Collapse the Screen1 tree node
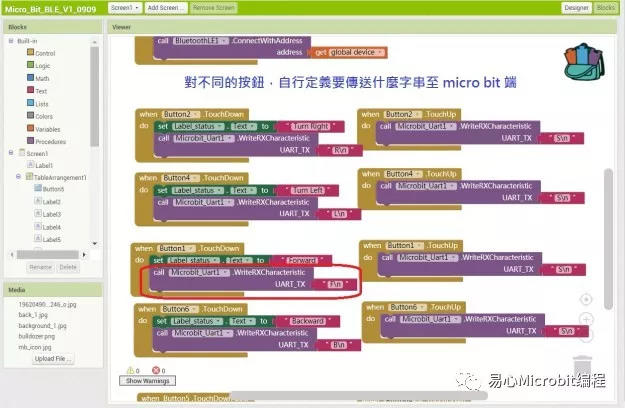Viewport: 625px width, 408px height. coord(10,153)
